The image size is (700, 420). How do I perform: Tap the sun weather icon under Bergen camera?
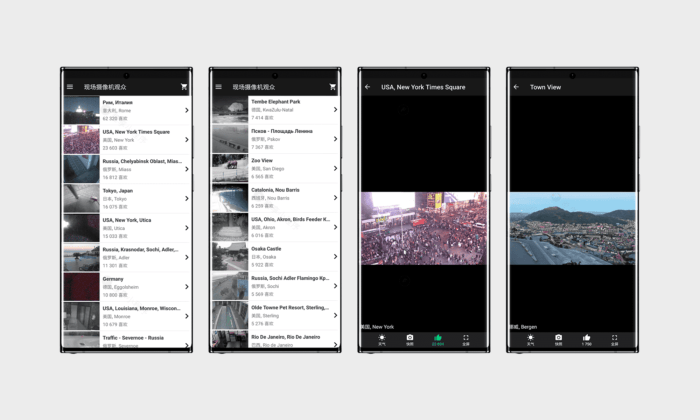point(530,339)
